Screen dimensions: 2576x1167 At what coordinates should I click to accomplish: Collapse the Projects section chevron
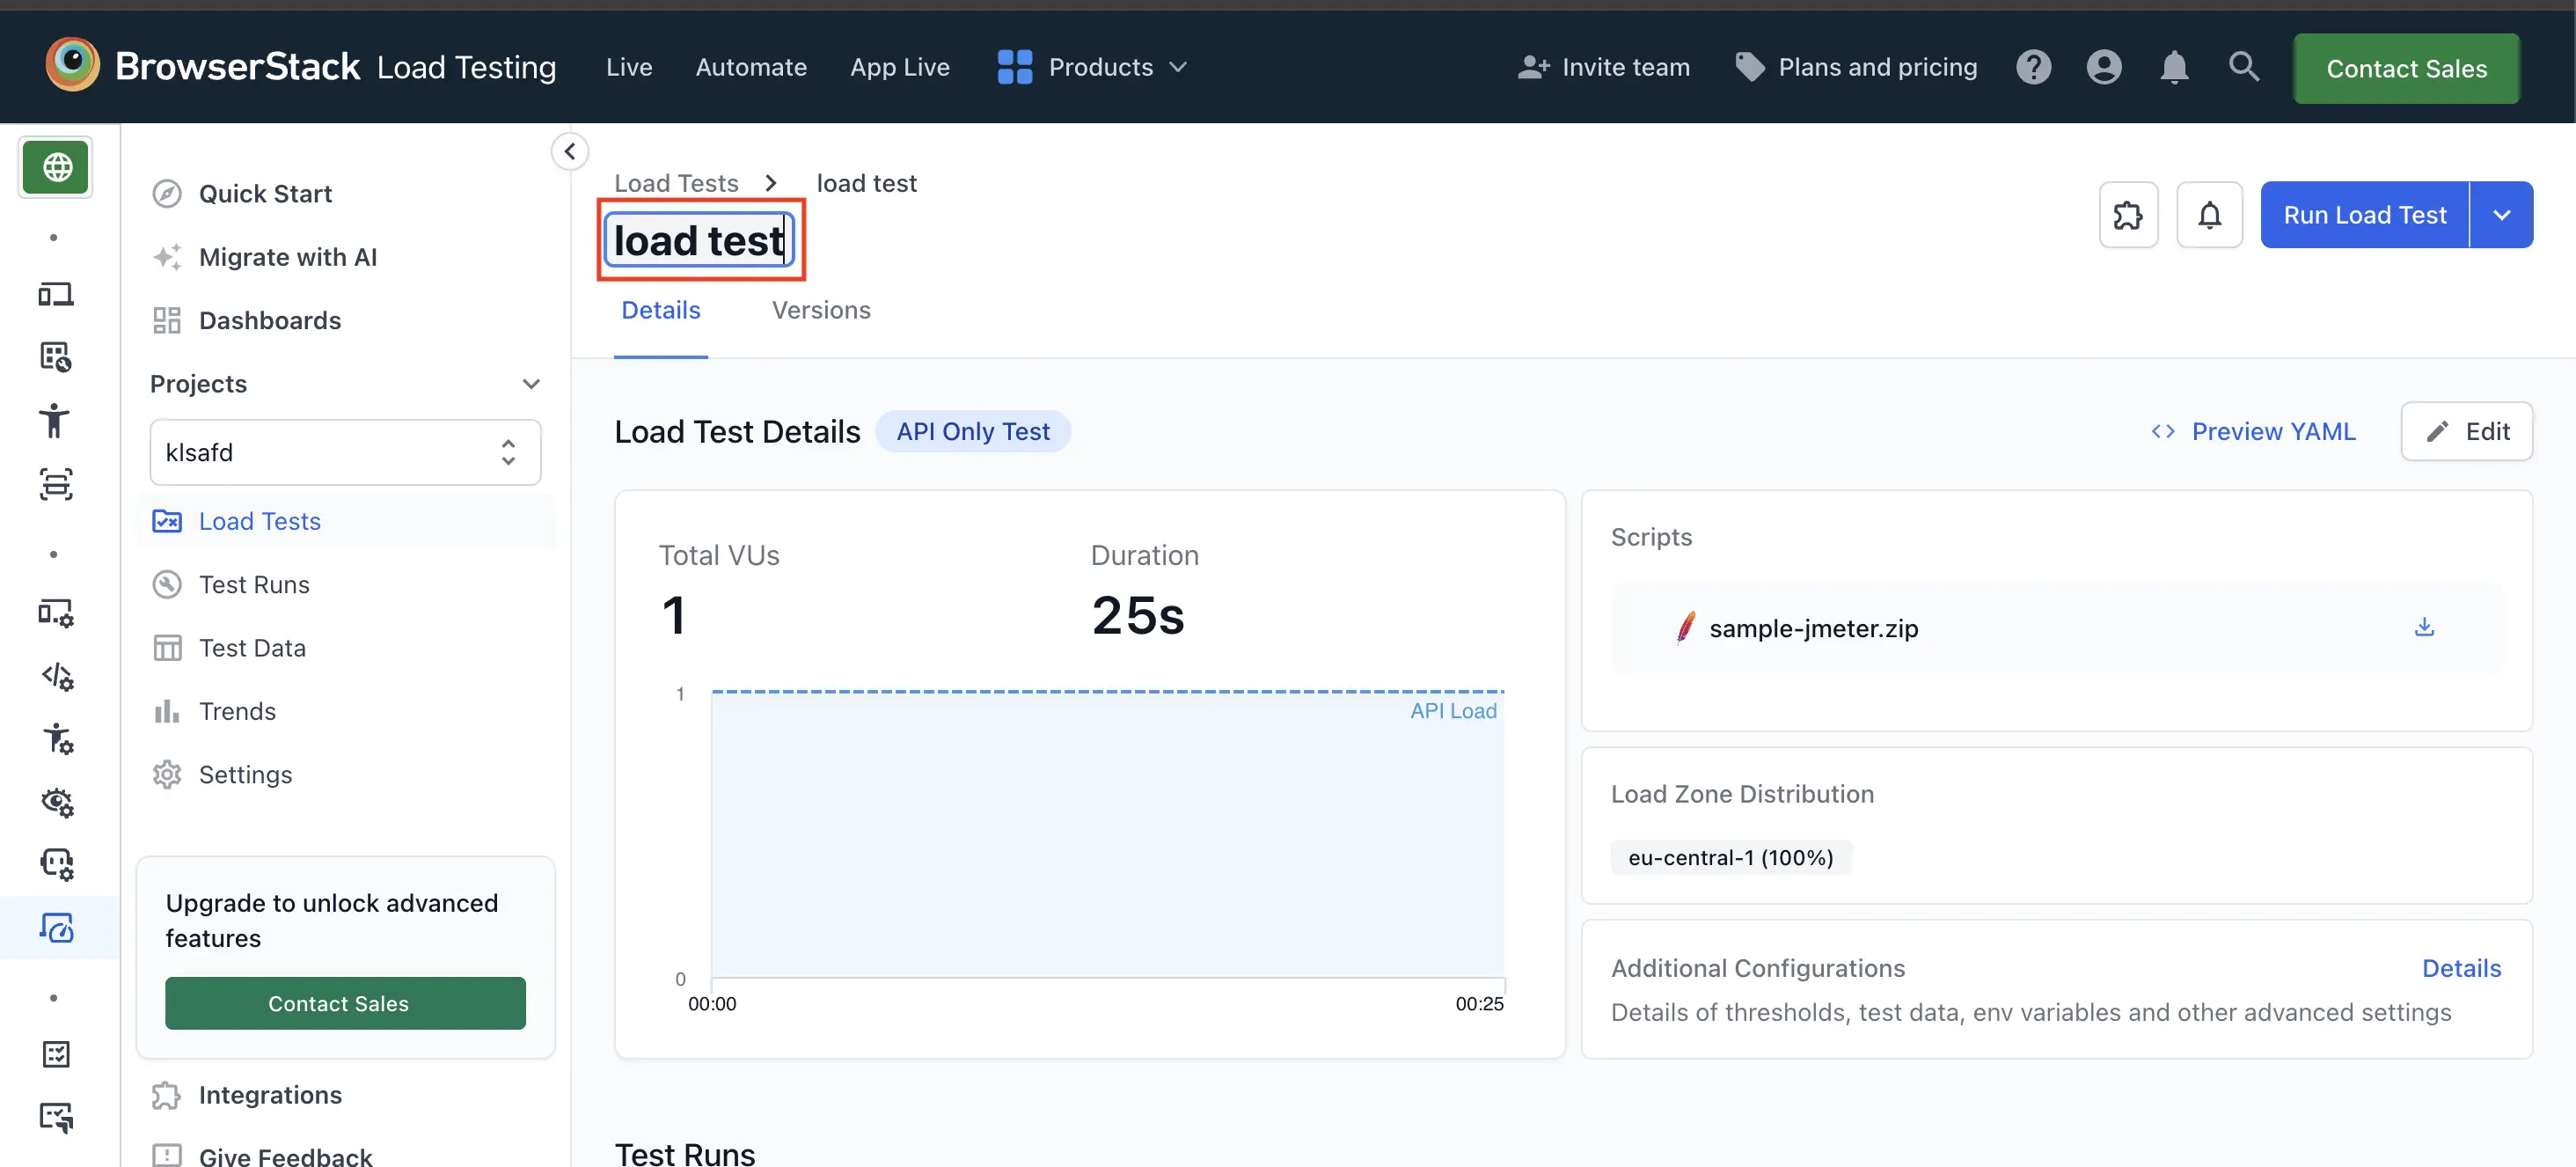531,384
